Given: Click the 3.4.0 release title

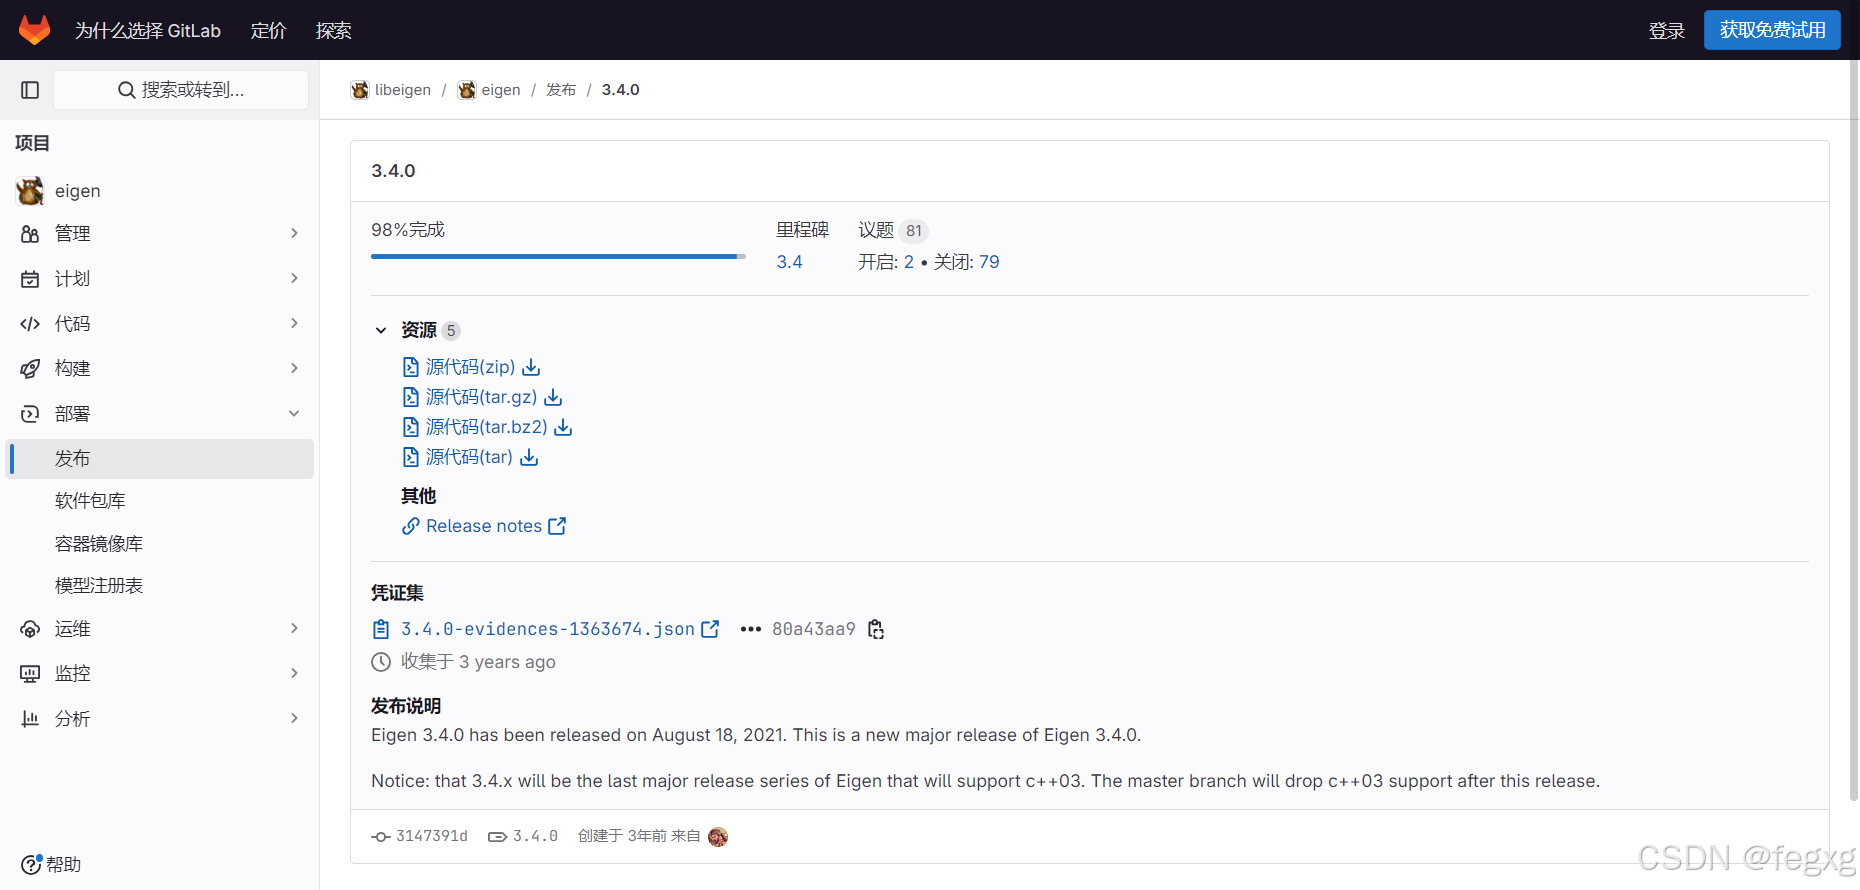Looking at the screenshot, I should click(x=393, y=171).
